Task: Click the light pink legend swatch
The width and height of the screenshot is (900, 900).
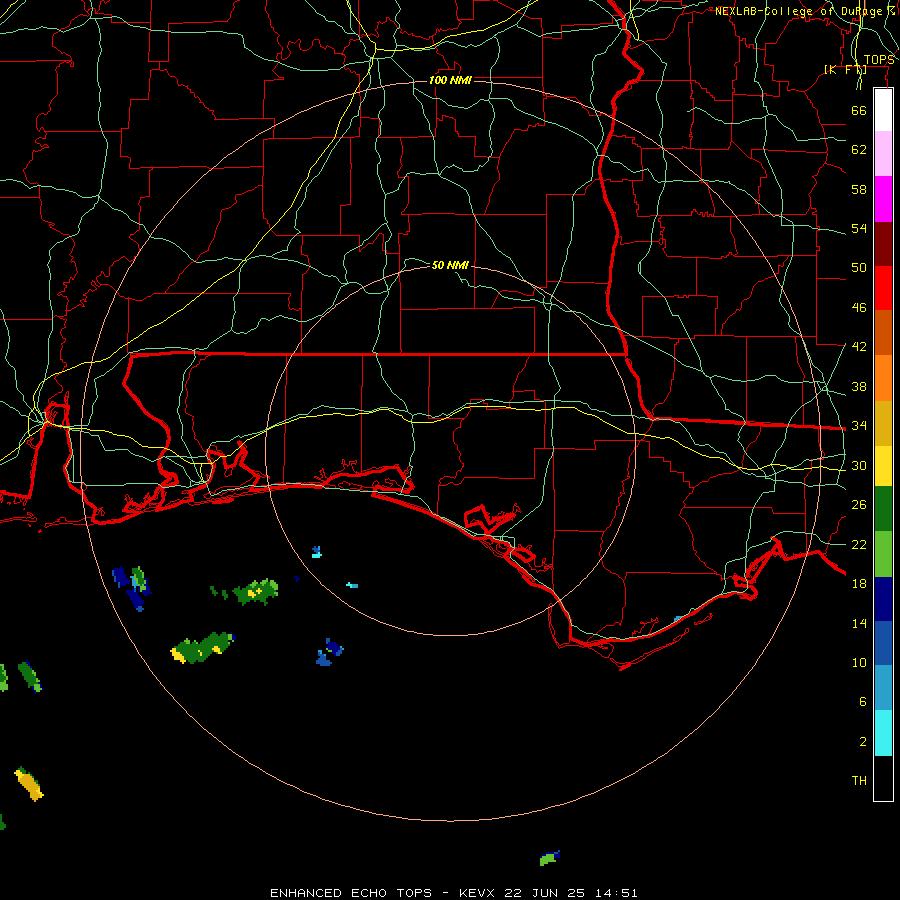Action: coord(883,154)
